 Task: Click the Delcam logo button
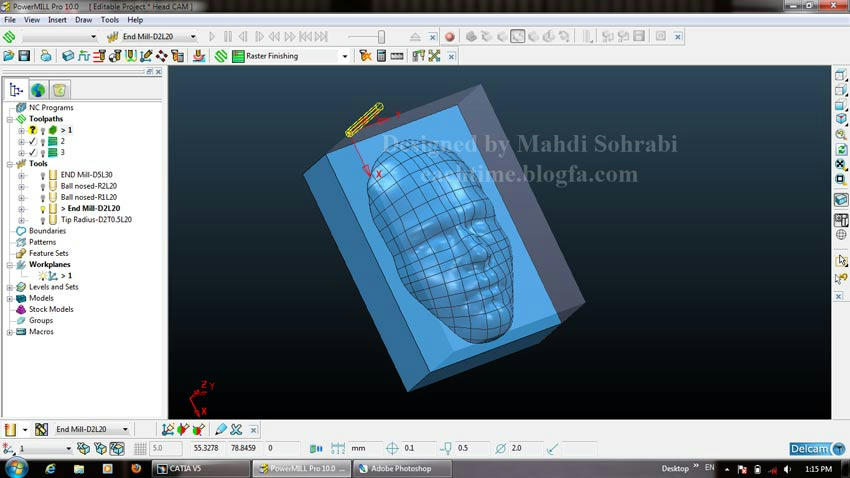pos(817,449)
